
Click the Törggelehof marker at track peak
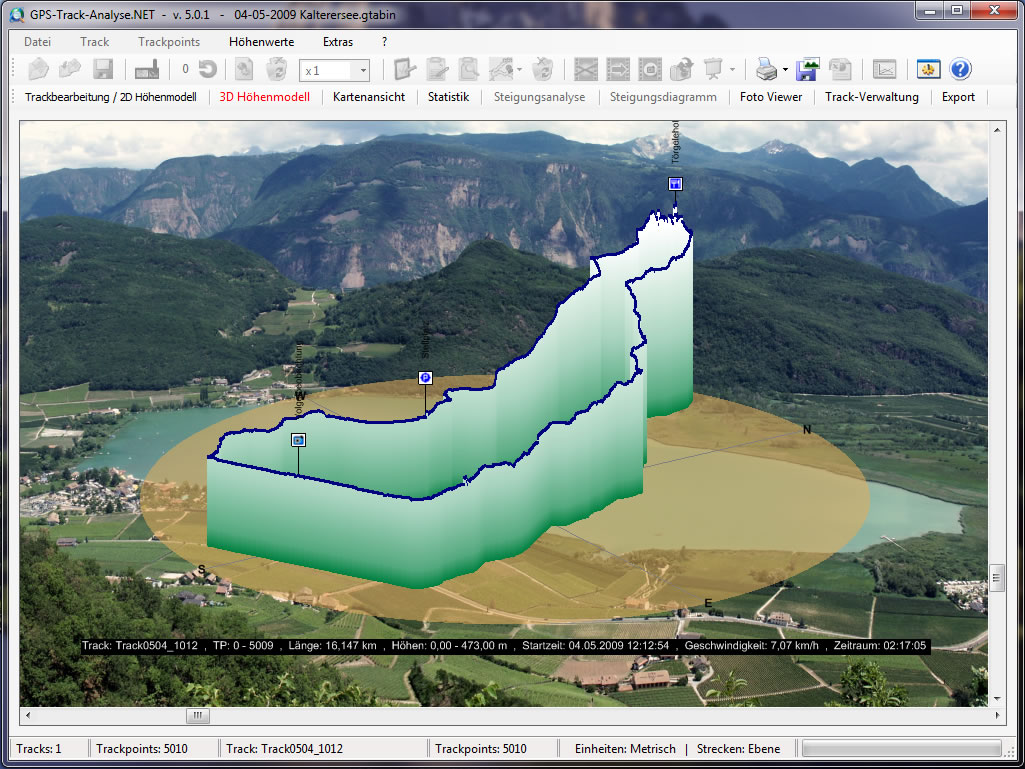[x=676, y=184]
